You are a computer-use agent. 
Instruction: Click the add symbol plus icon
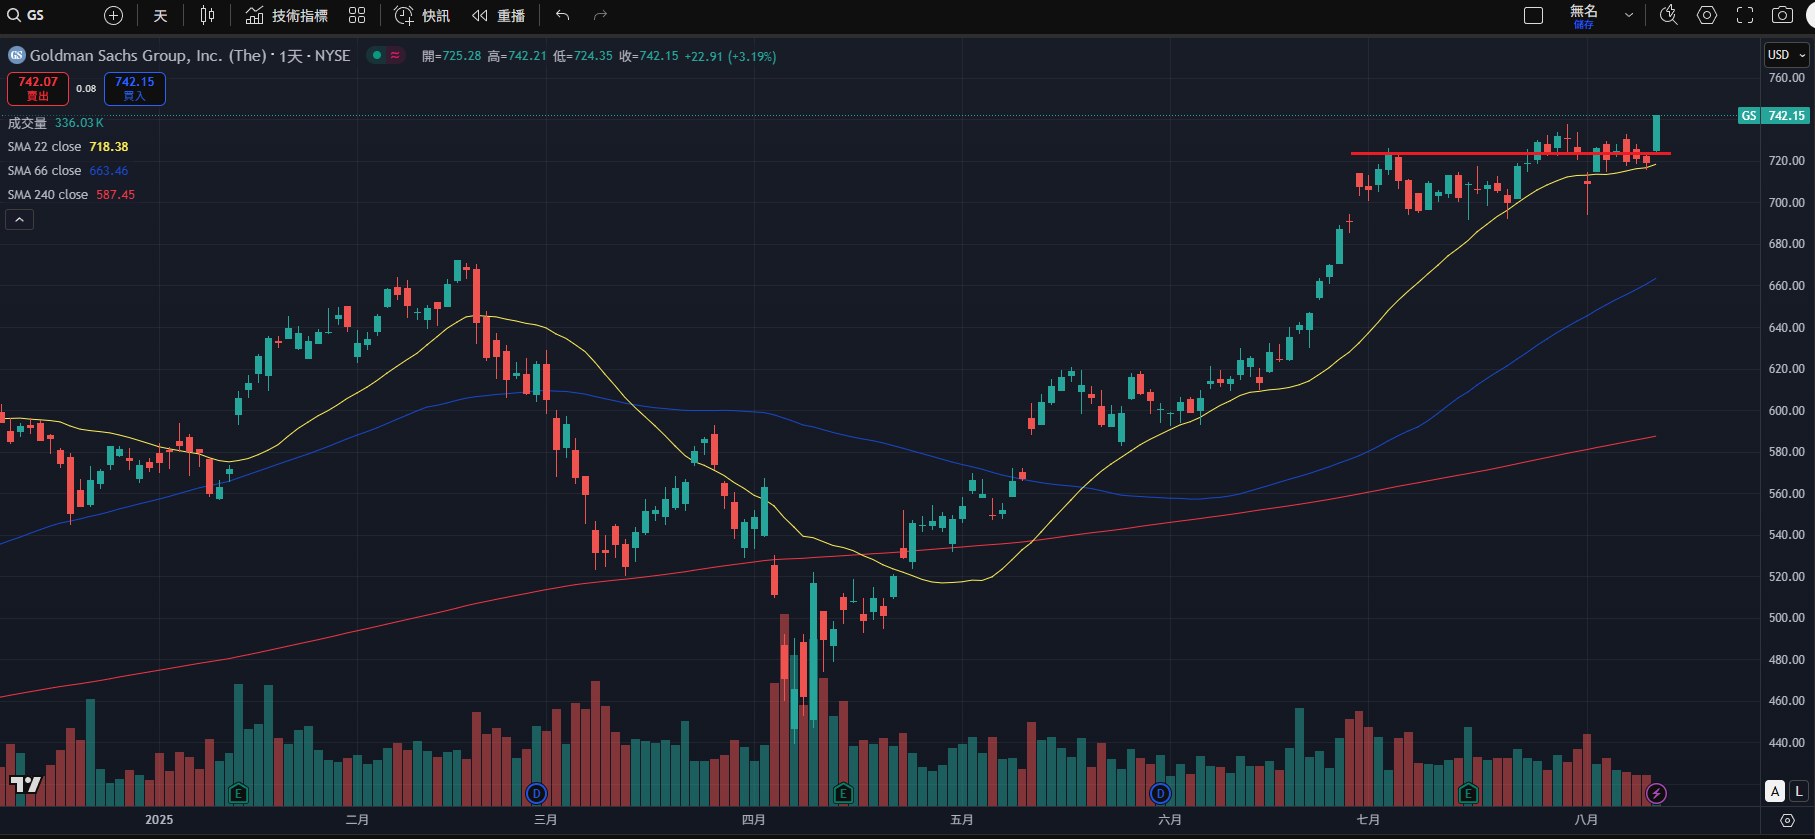coord(114,15)
